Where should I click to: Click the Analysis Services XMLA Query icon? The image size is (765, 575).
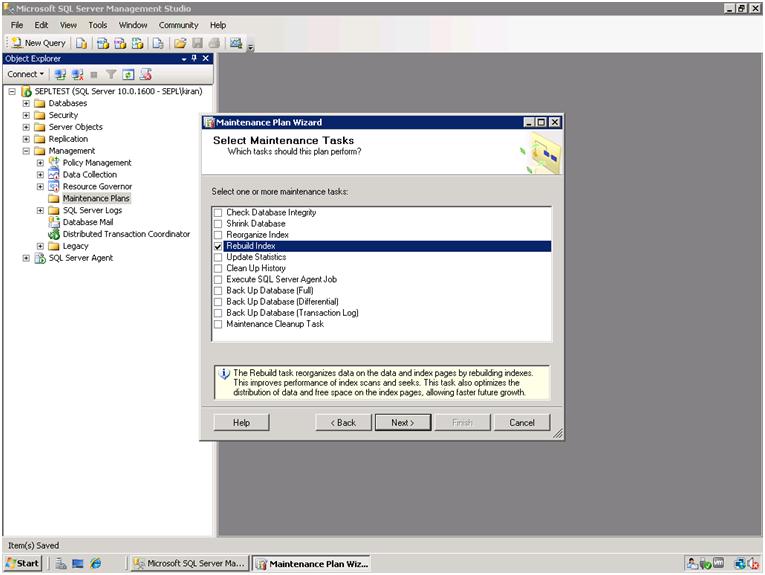pyautogui.click(x=138, y=43)
